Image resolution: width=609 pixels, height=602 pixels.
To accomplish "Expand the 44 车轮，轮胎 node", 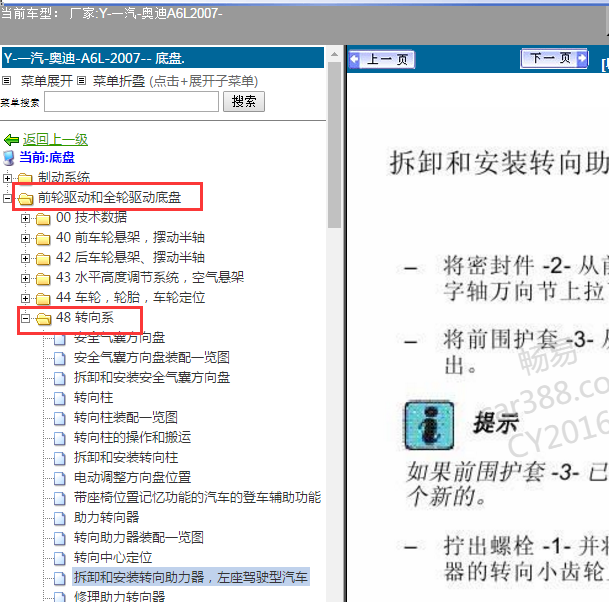I will pos(25,299).
